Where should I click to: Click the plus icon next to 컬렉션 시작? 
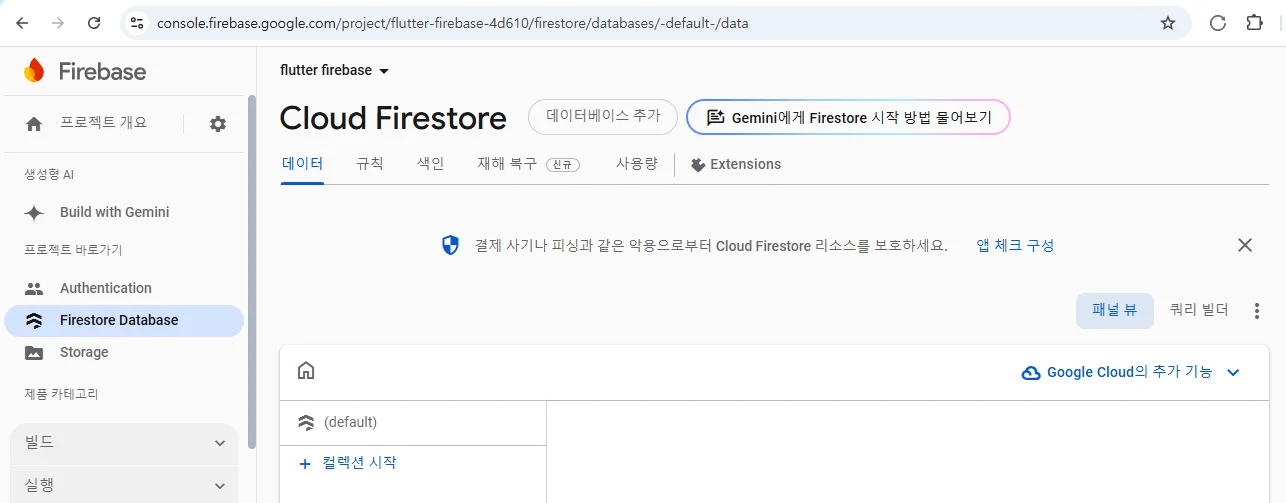click(306, 463)
